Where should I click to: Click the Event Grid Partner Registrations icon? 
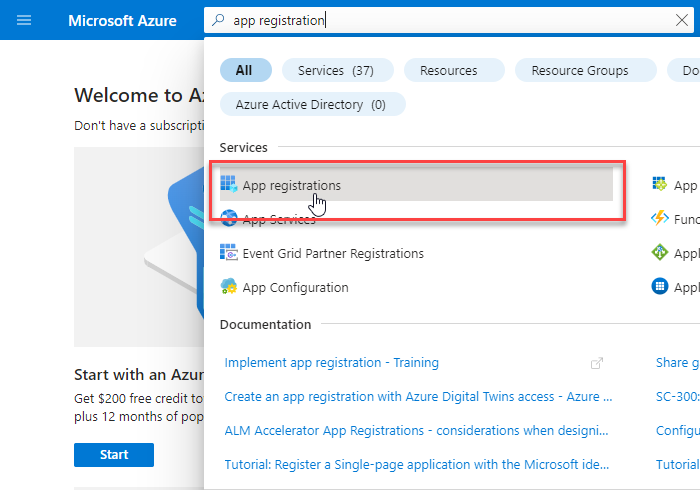[x=229, y=253]
